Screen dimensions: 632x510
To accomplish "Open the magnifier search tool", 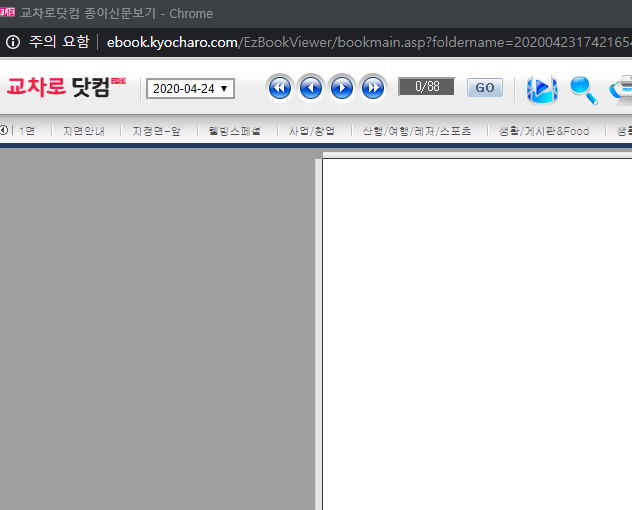I will [x=583, y=90].
